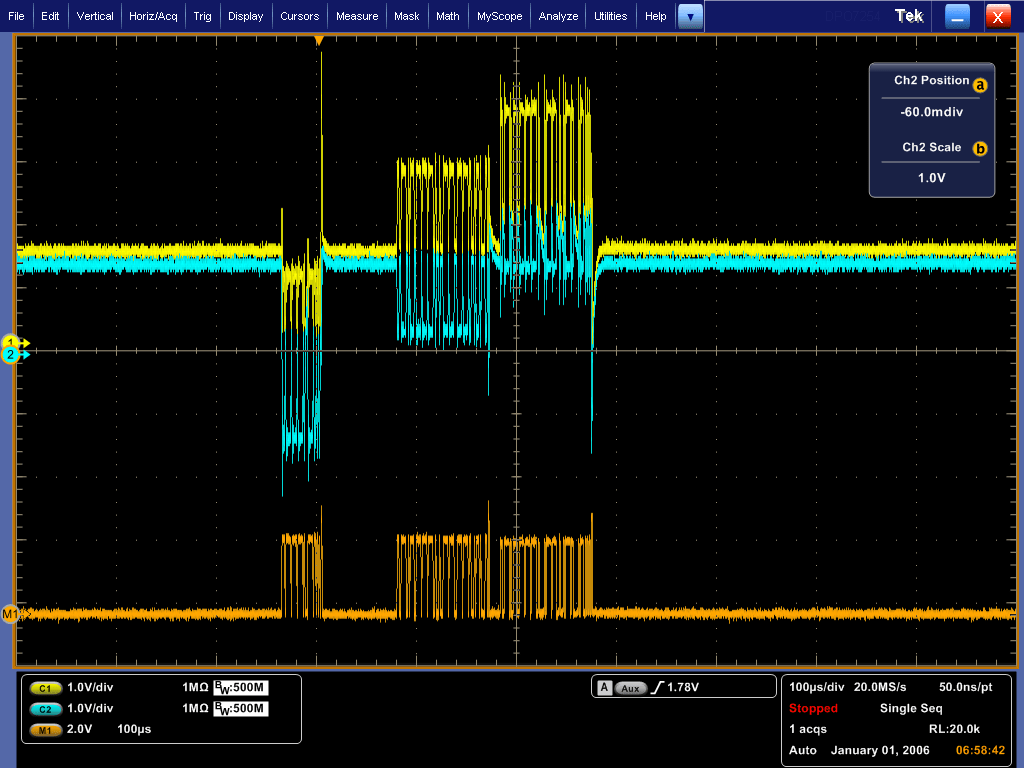Click the cyan C2 channel badge
Screen dimensions: 1024x768
[x=45, y=709]
